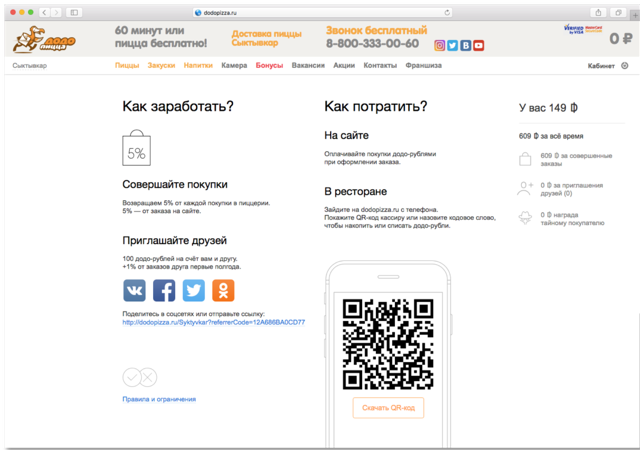Show all tabs in Safari
640x450 pixels.
(618, 13)
